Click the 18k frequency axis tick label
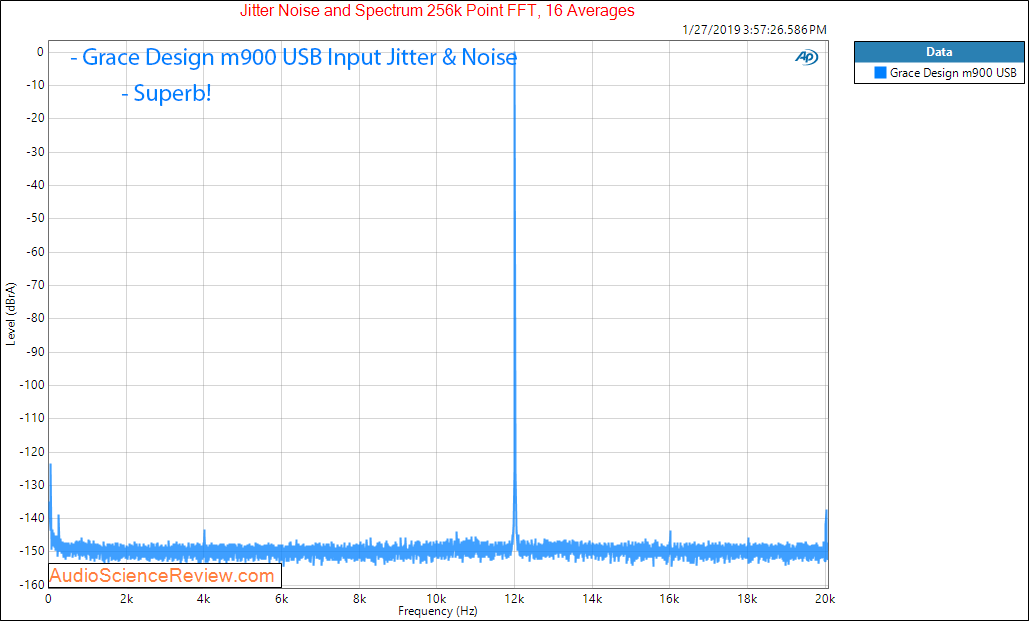 (x=747, y=599)
